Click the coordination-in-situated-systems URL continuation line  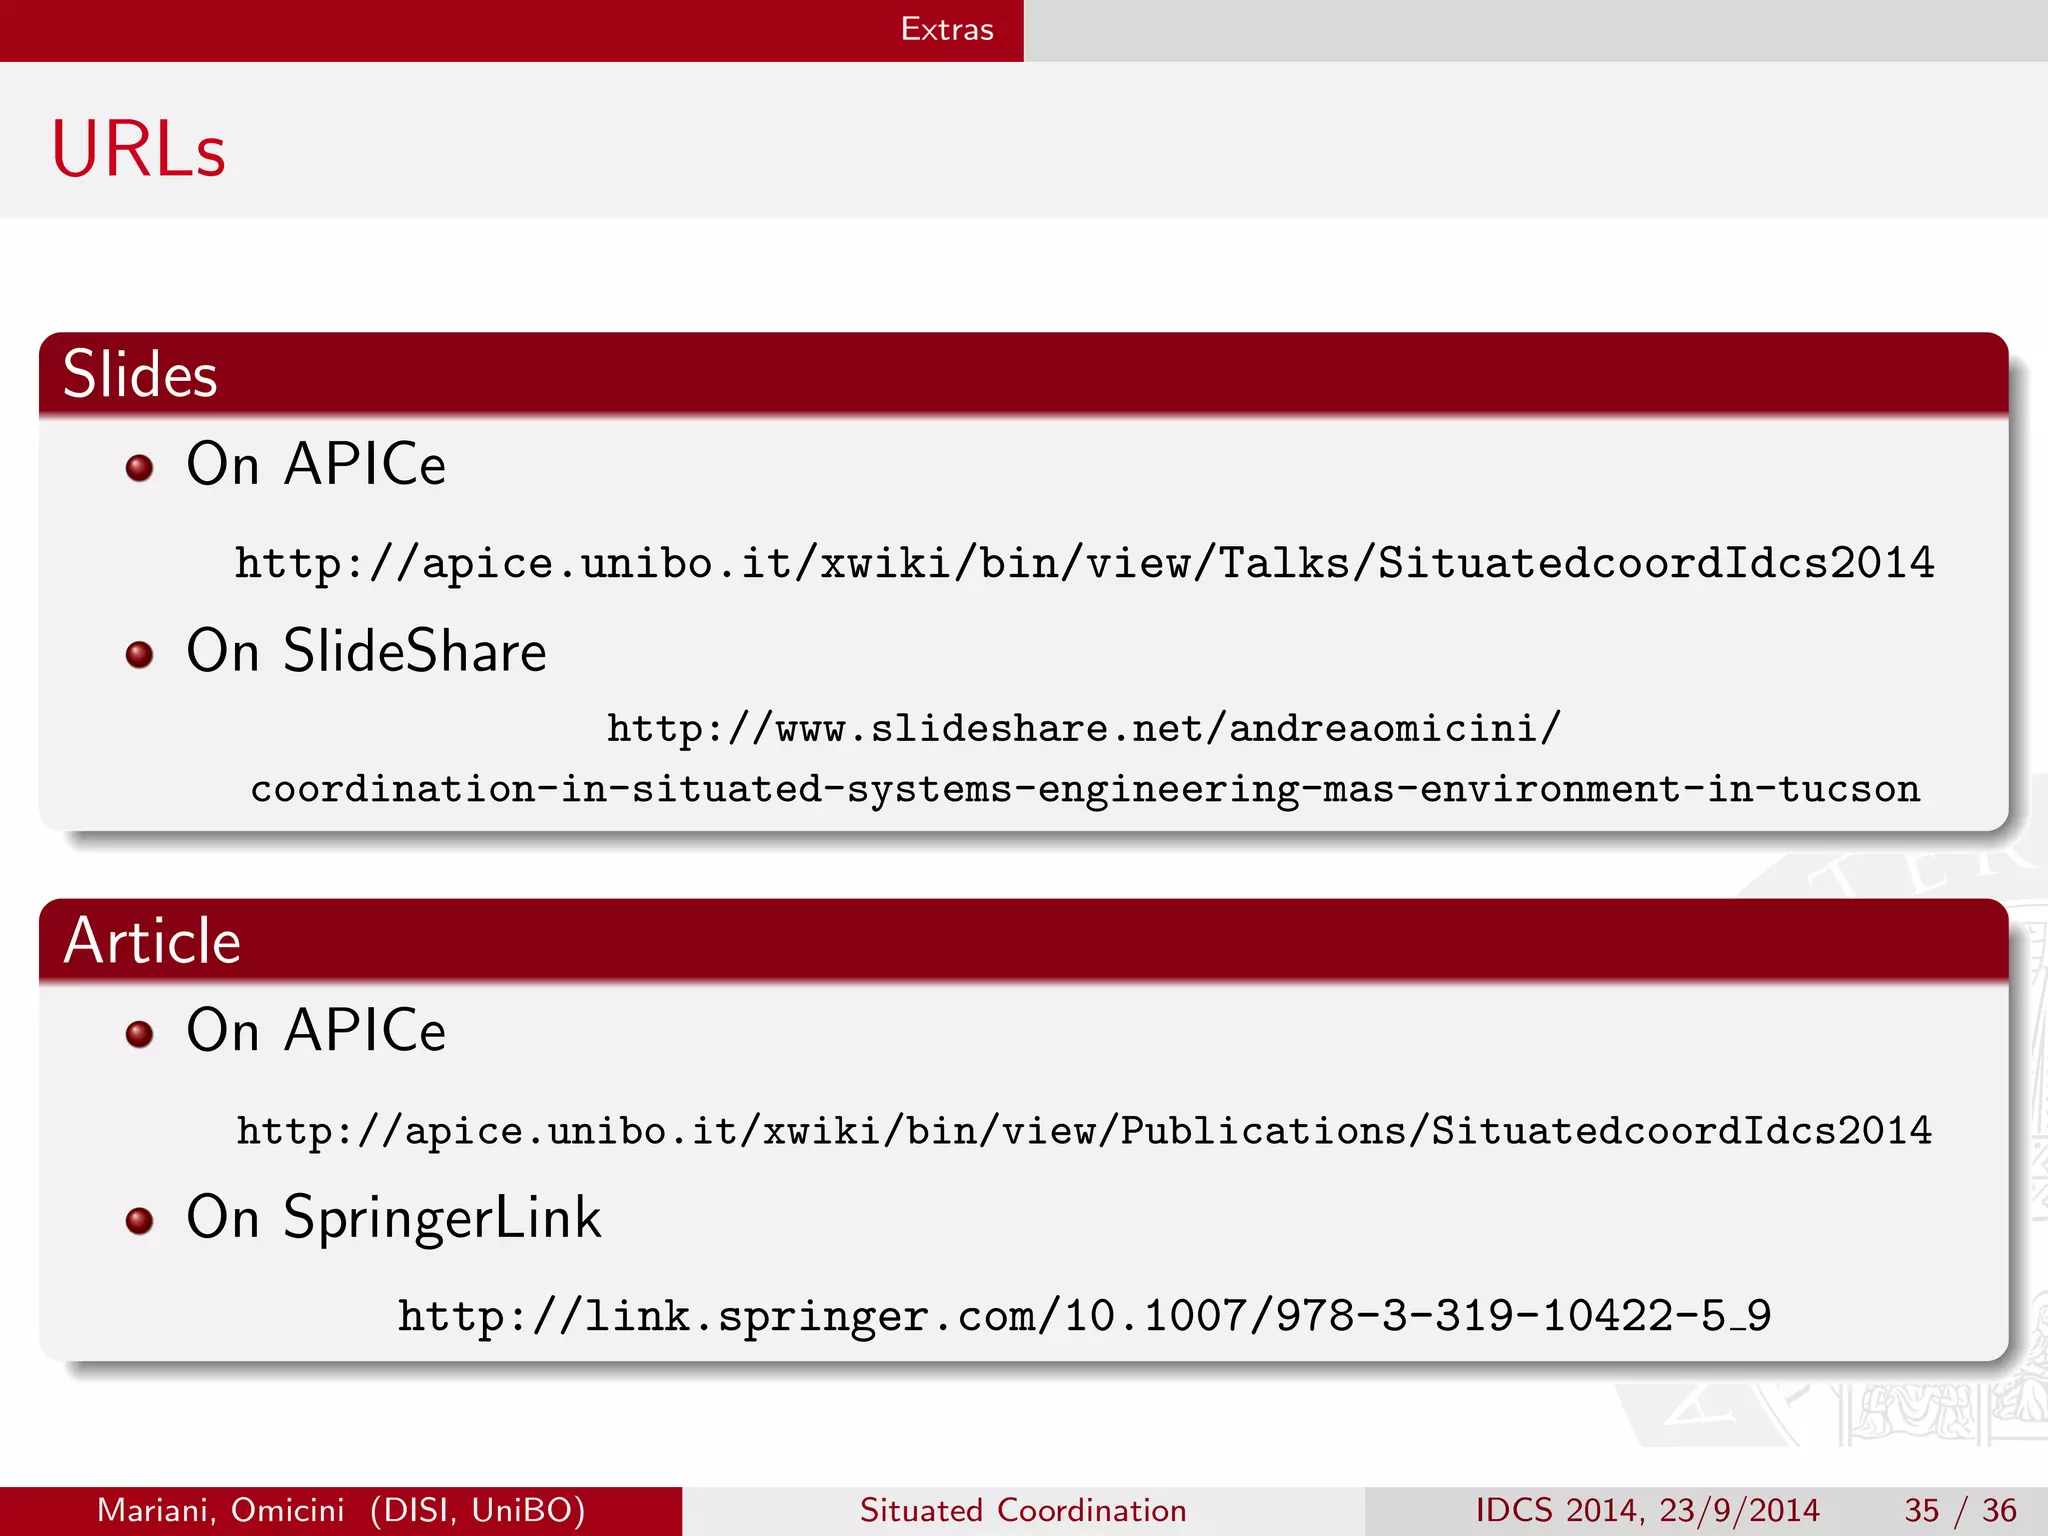(x=1084, y=789)
